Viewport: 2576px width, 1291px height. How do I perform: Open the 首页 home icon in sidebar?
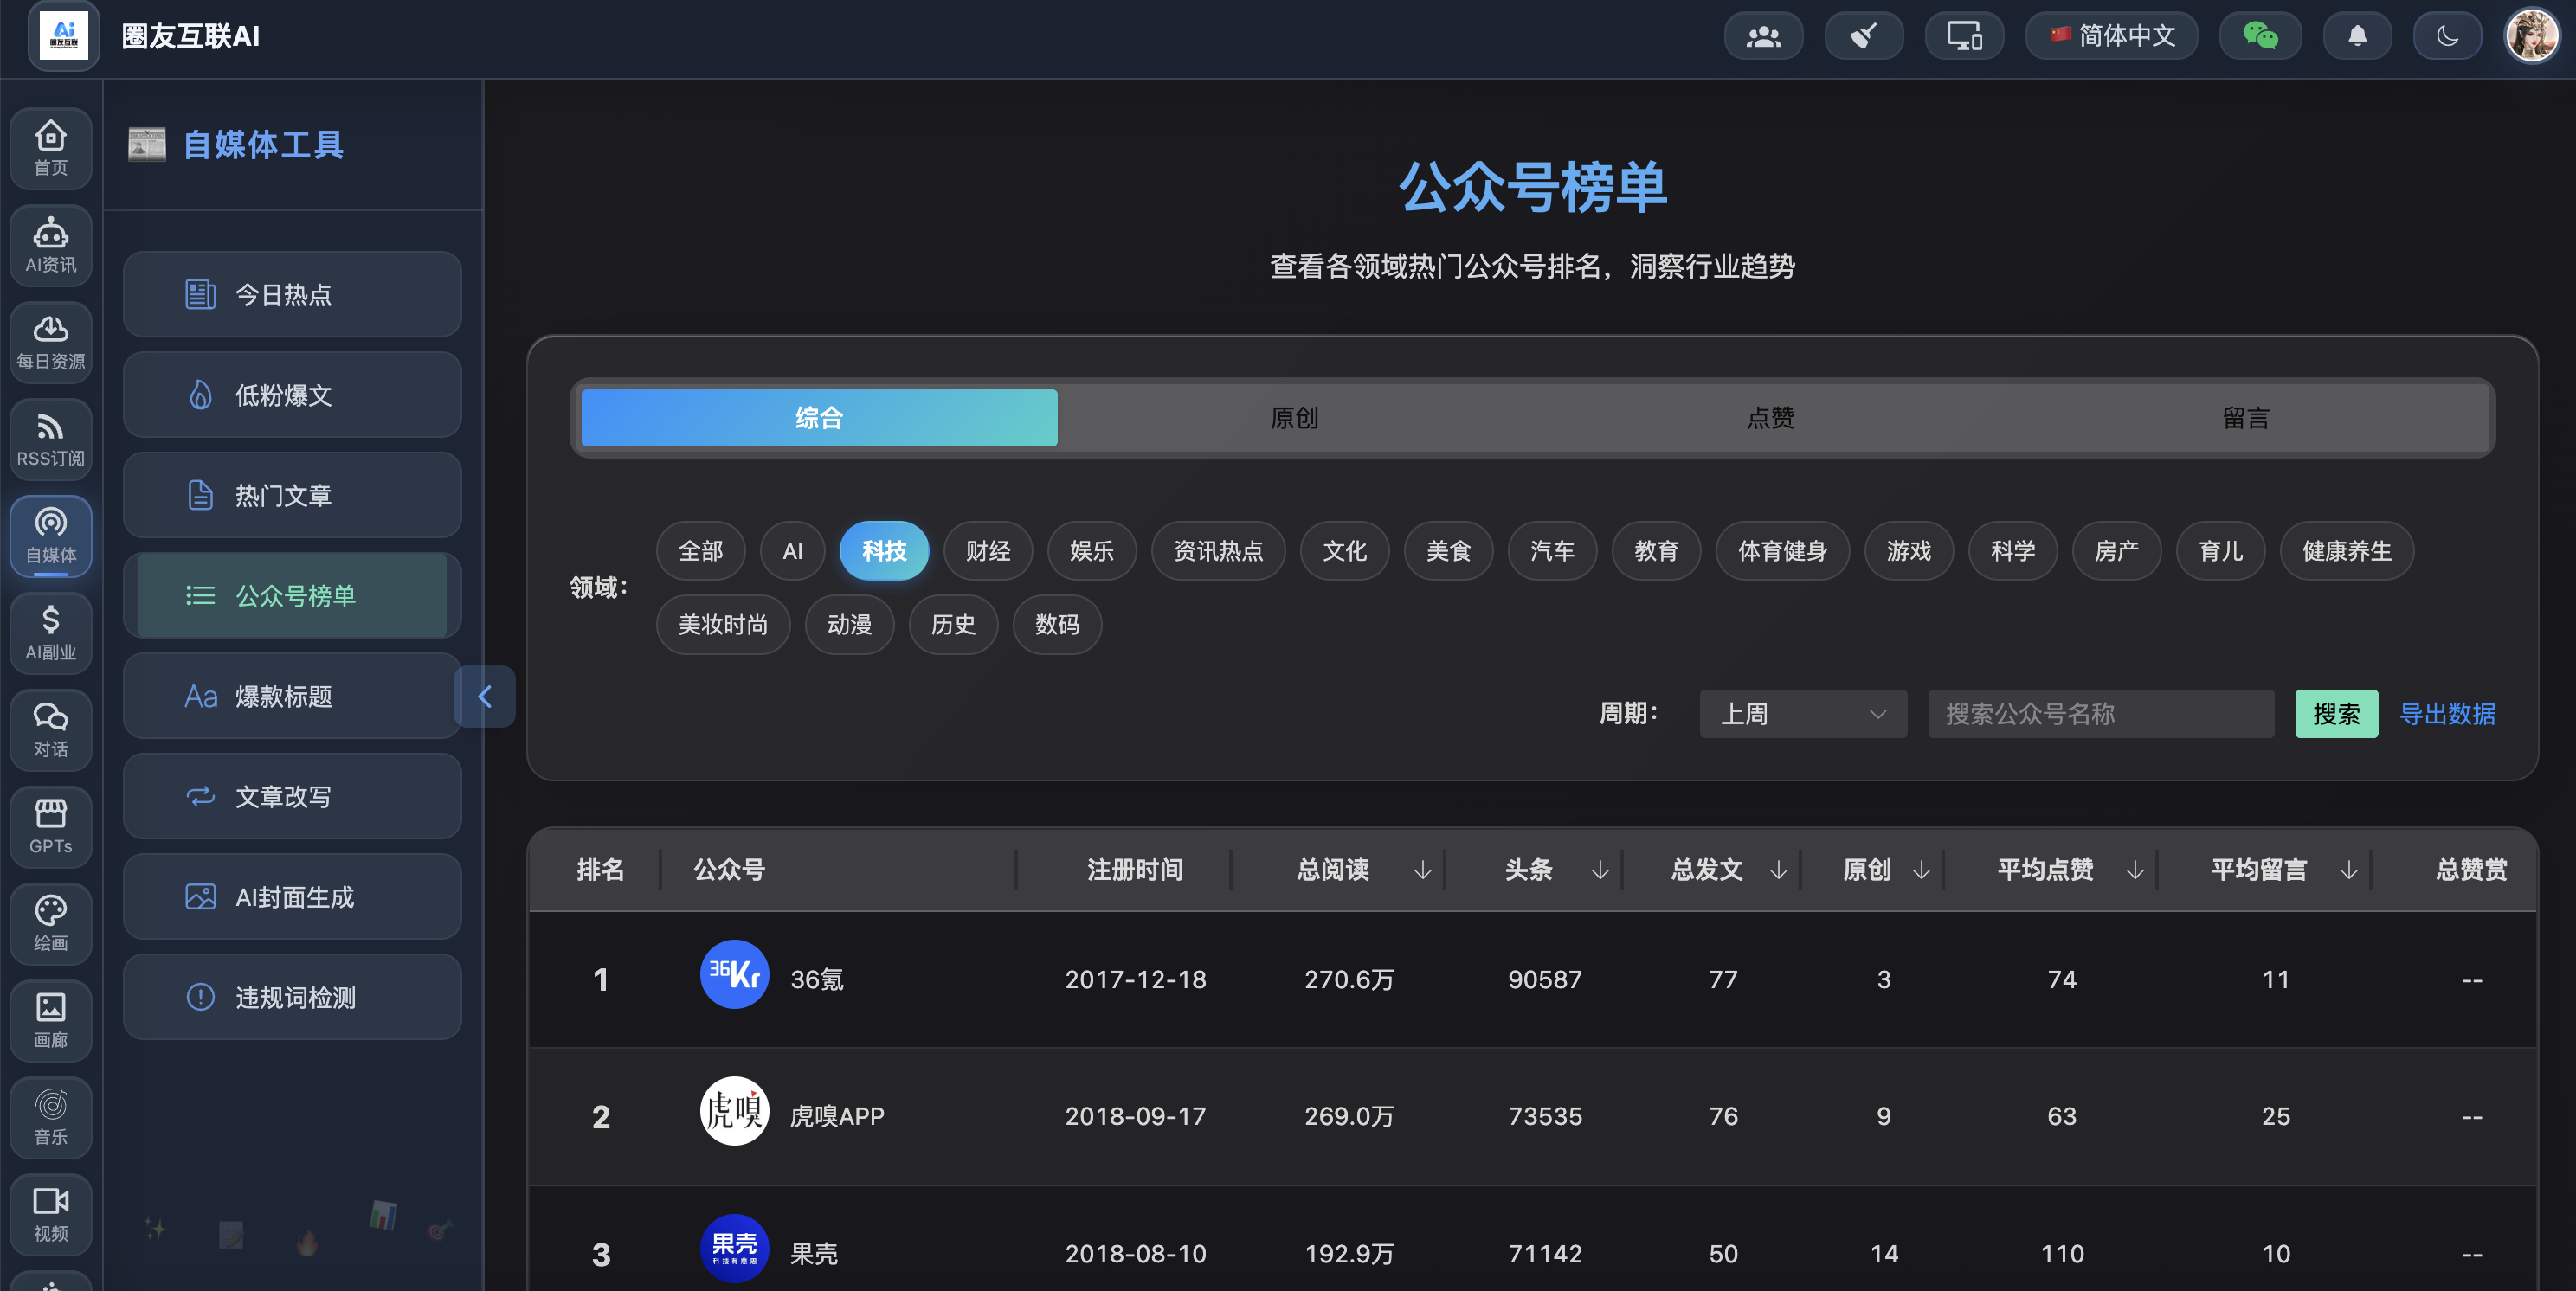pyautogui.click(x=51, y=148)
